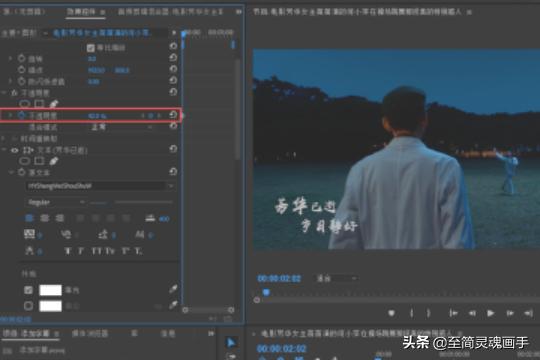The image size is (540, 360).
Task: Pick stroke color with the eyedropper
Action: [173, 305]
